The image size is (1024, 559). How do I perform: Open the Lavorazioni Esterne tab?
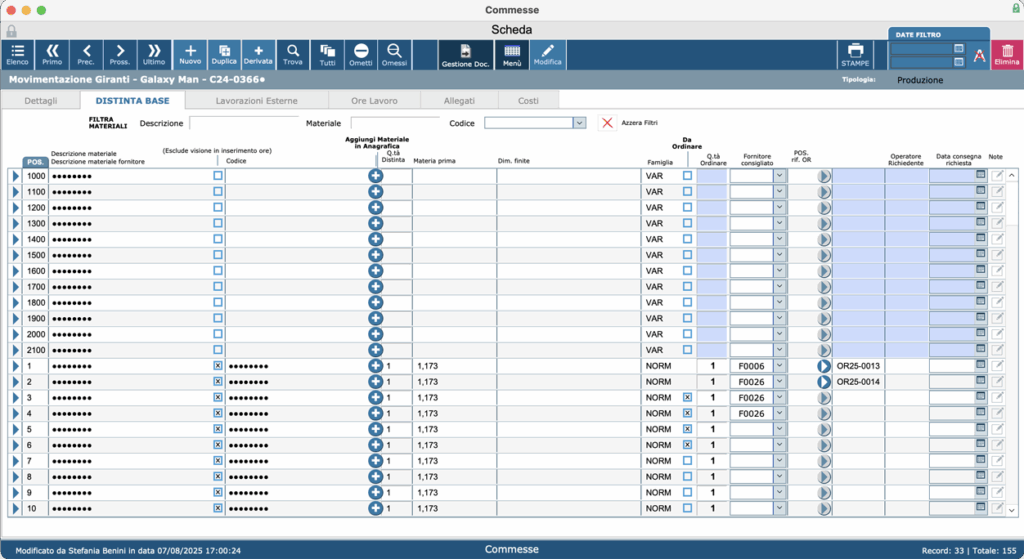pos(257,101)
